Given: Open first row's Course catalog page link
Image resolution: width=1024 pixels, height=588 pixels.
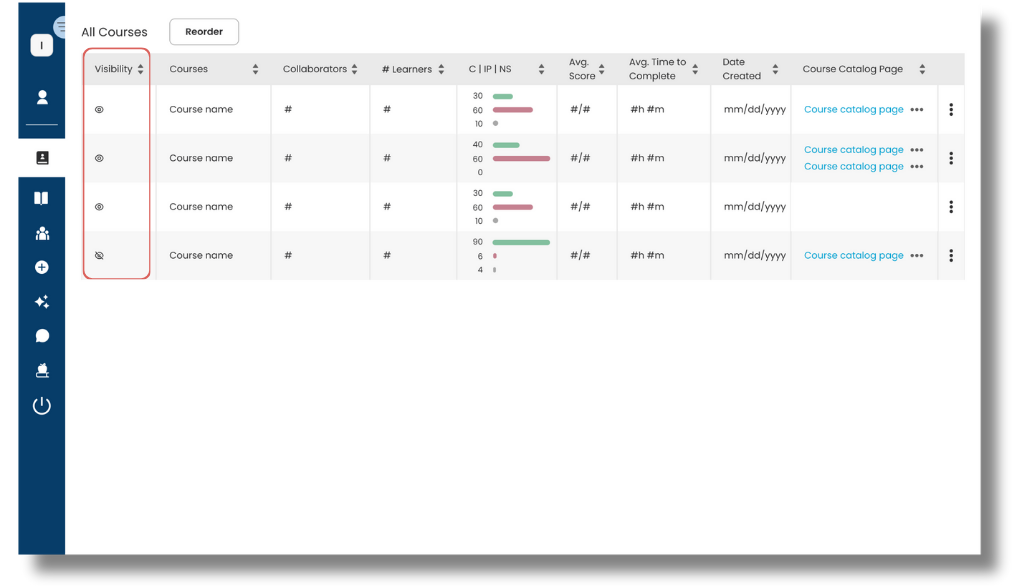Looking at the screenshot, I should [x=854, y=109].
